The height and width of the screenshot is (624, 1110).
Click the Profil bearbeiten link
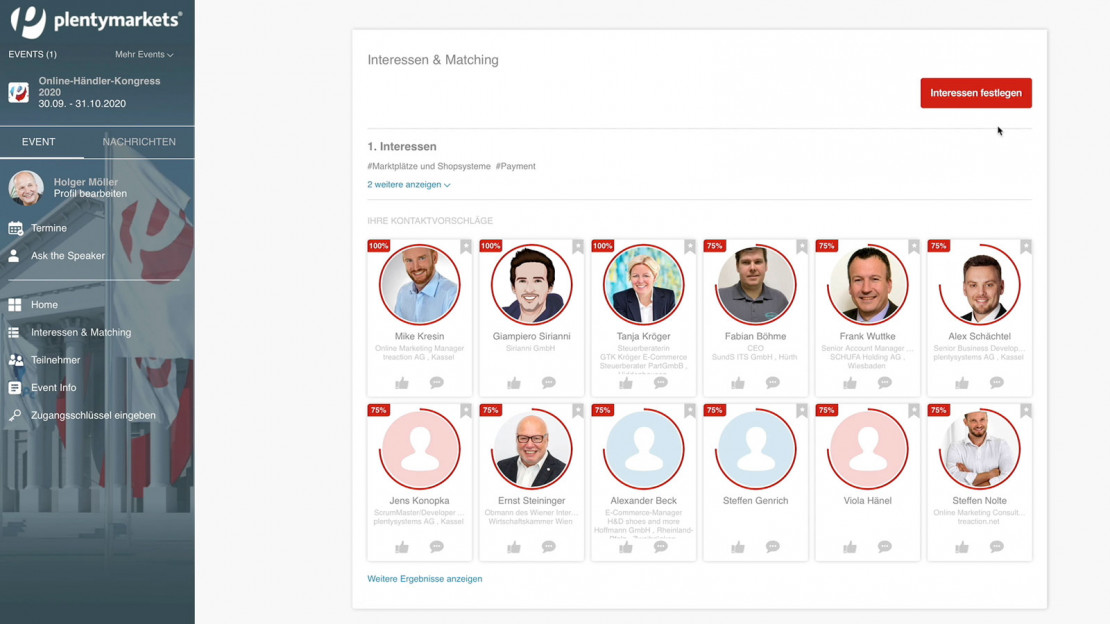coord(90,193)
